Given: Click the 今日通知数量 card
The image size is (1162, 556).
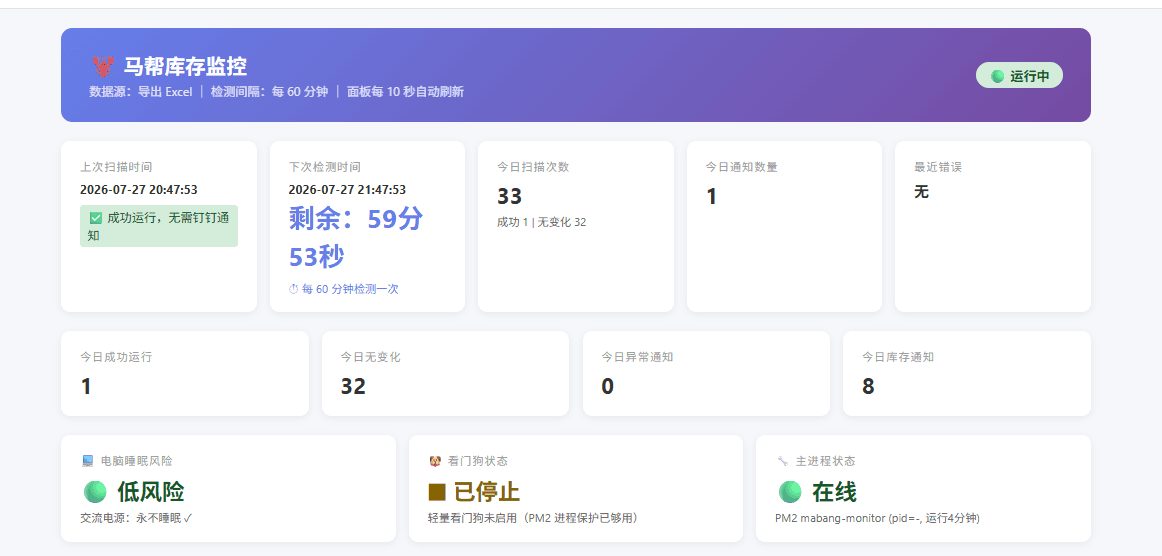Looking at the screenshot, I should pos(784,226).
